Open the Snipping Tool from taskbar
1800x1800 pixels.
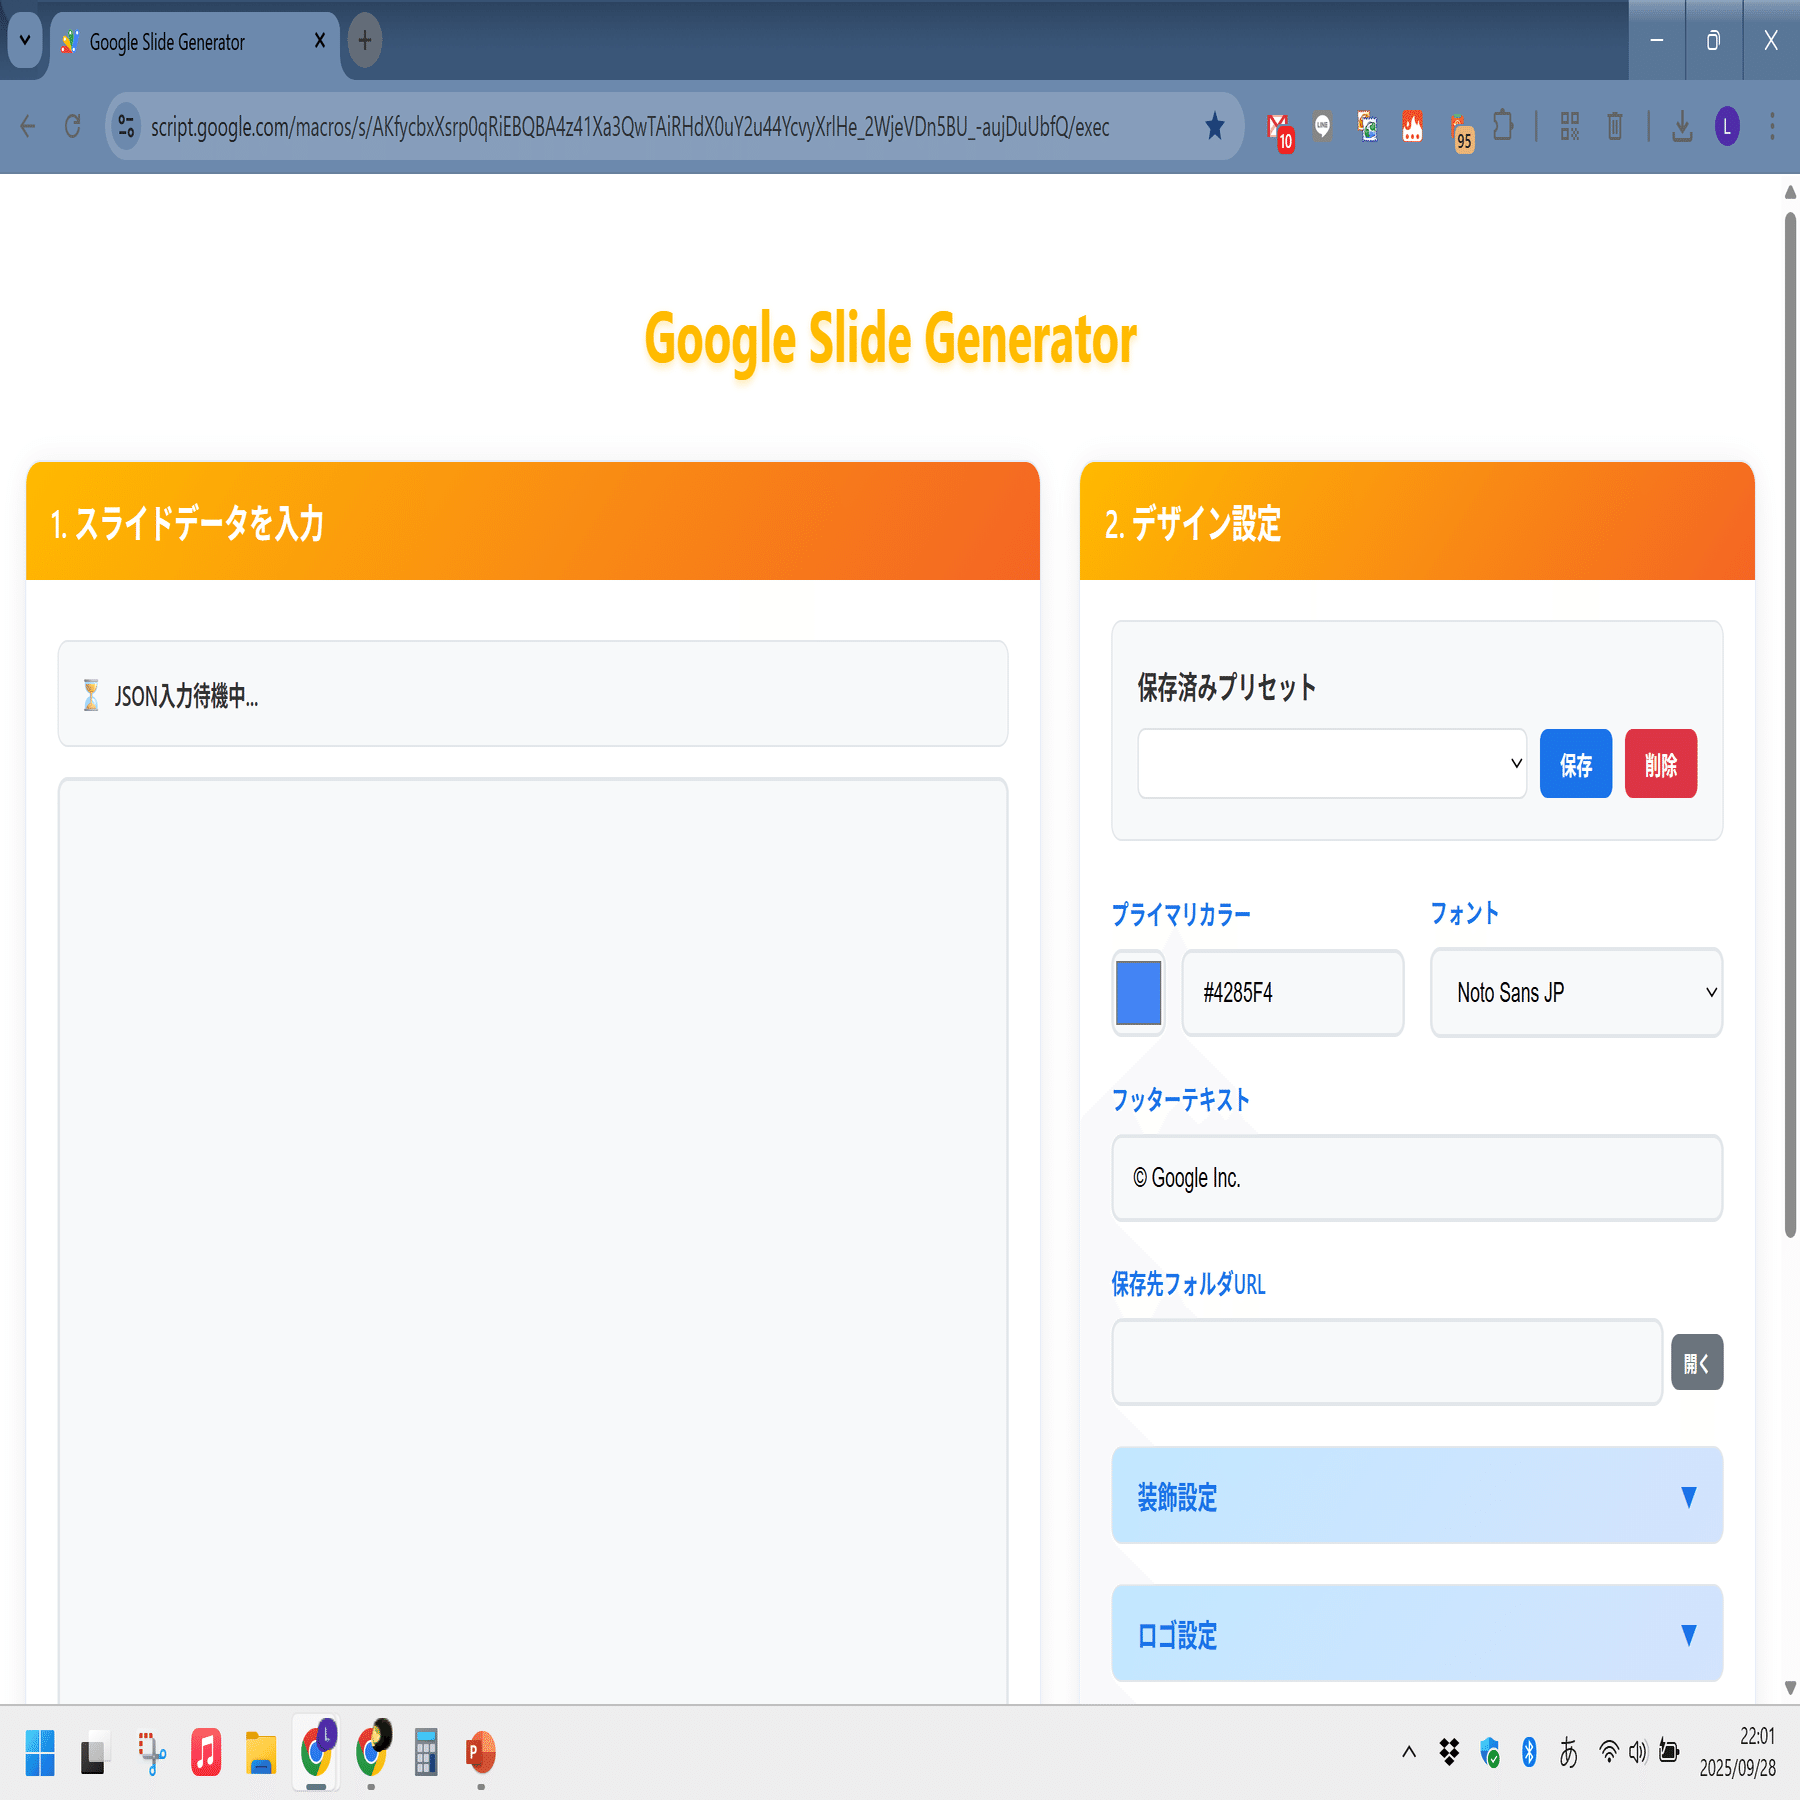151,1752
